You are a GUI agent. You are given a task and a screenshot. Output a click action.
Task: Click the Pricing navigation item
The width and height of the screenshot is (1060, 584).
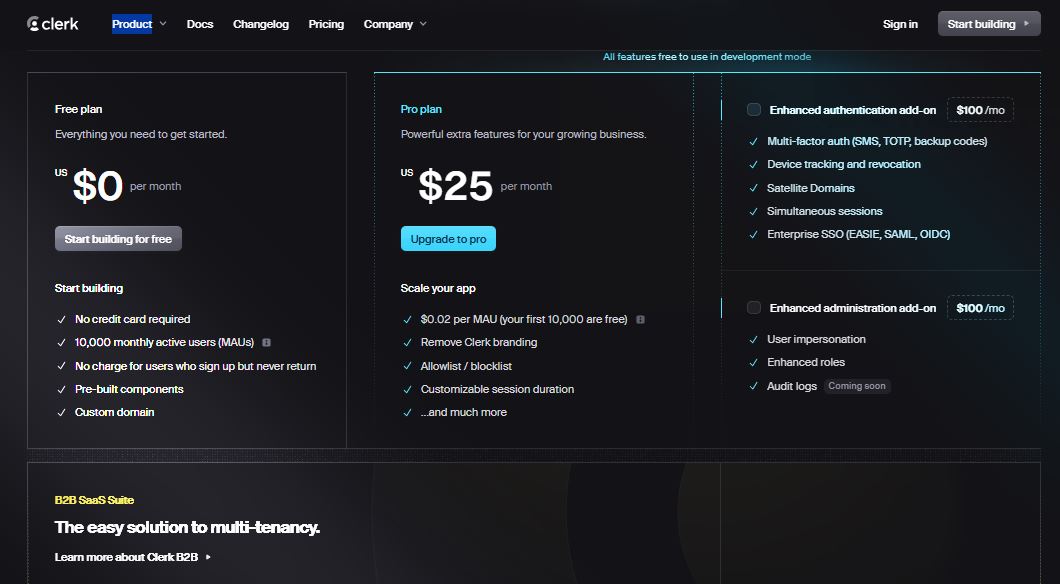(x=326, y=24)
